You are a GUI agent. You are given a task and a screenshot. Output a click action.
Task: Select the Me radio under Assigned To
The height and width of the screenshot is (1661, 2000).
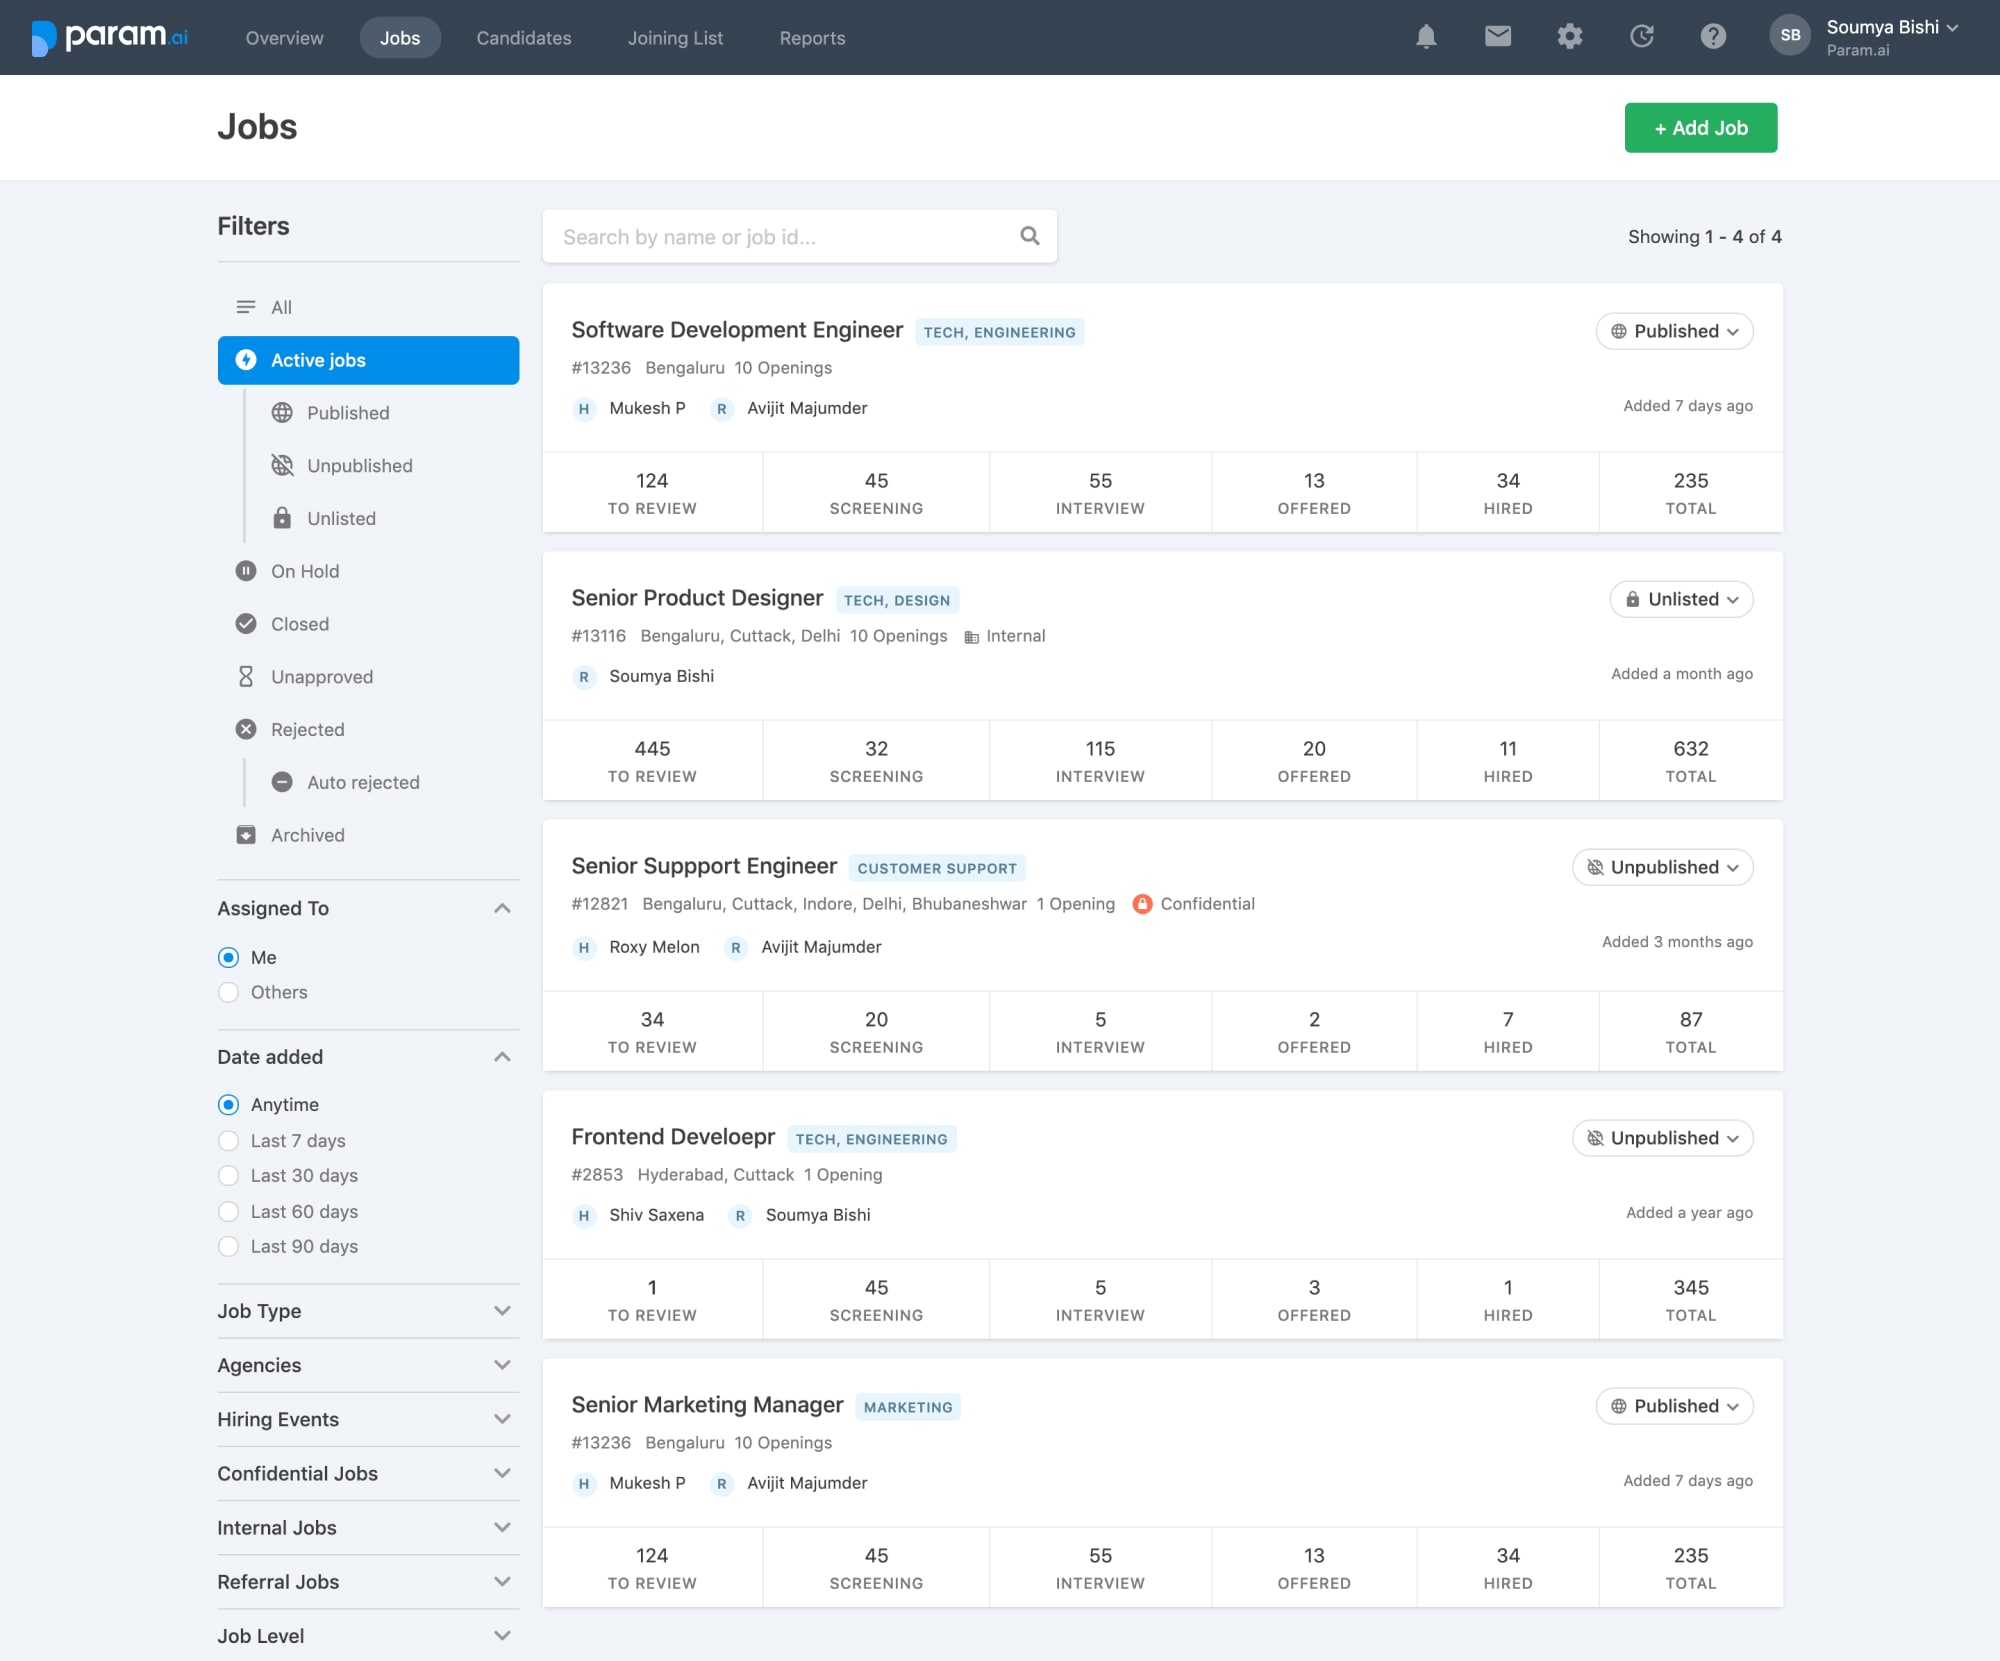(x=229, y=958)
